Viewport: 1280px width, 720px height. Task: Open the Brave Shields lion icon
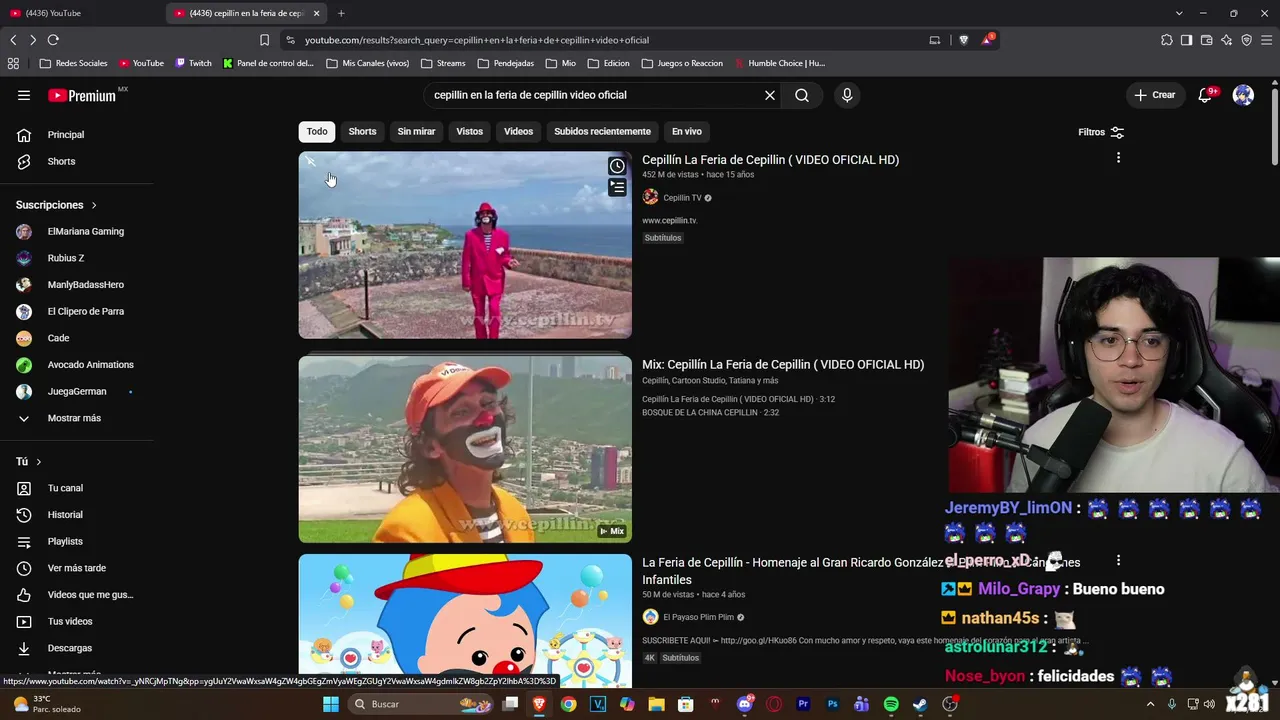(964, 40)
